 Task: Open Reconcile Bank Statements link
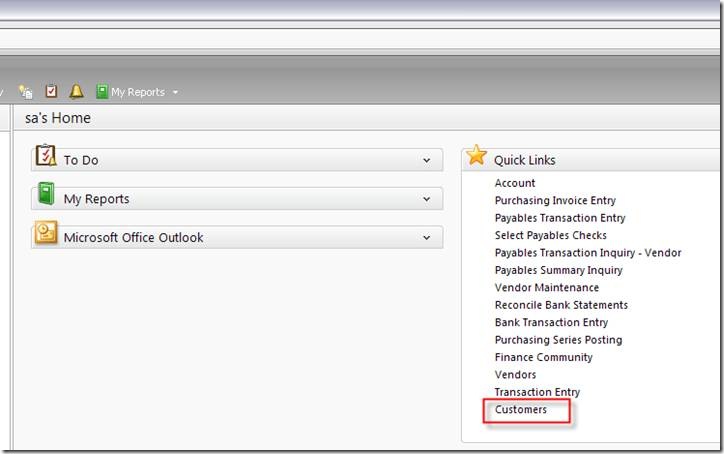[561, 305]
